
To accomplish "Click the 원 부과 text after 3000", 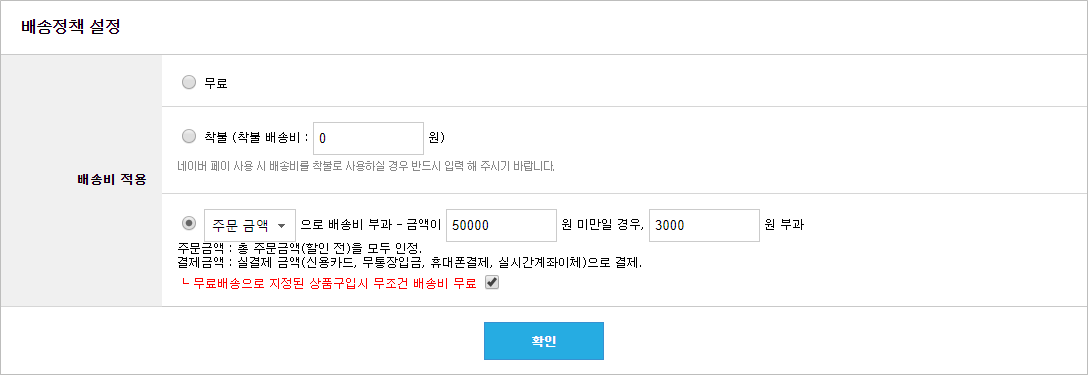I will [x=784, y=225].
